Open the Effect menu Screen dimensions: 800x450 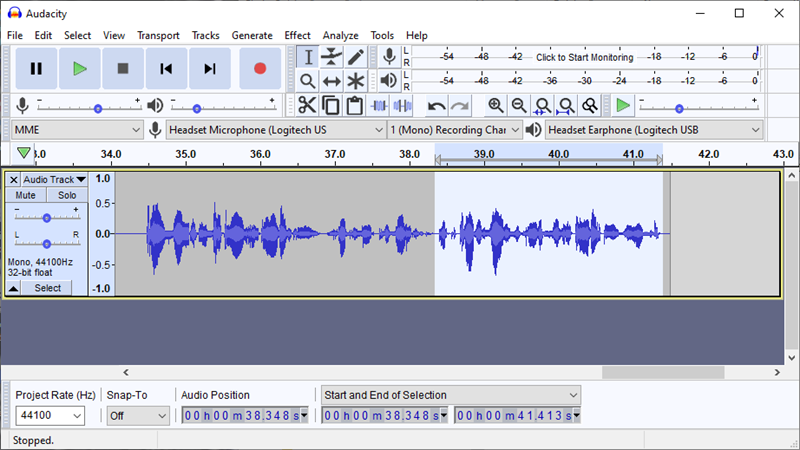click(x=297, y=35)
